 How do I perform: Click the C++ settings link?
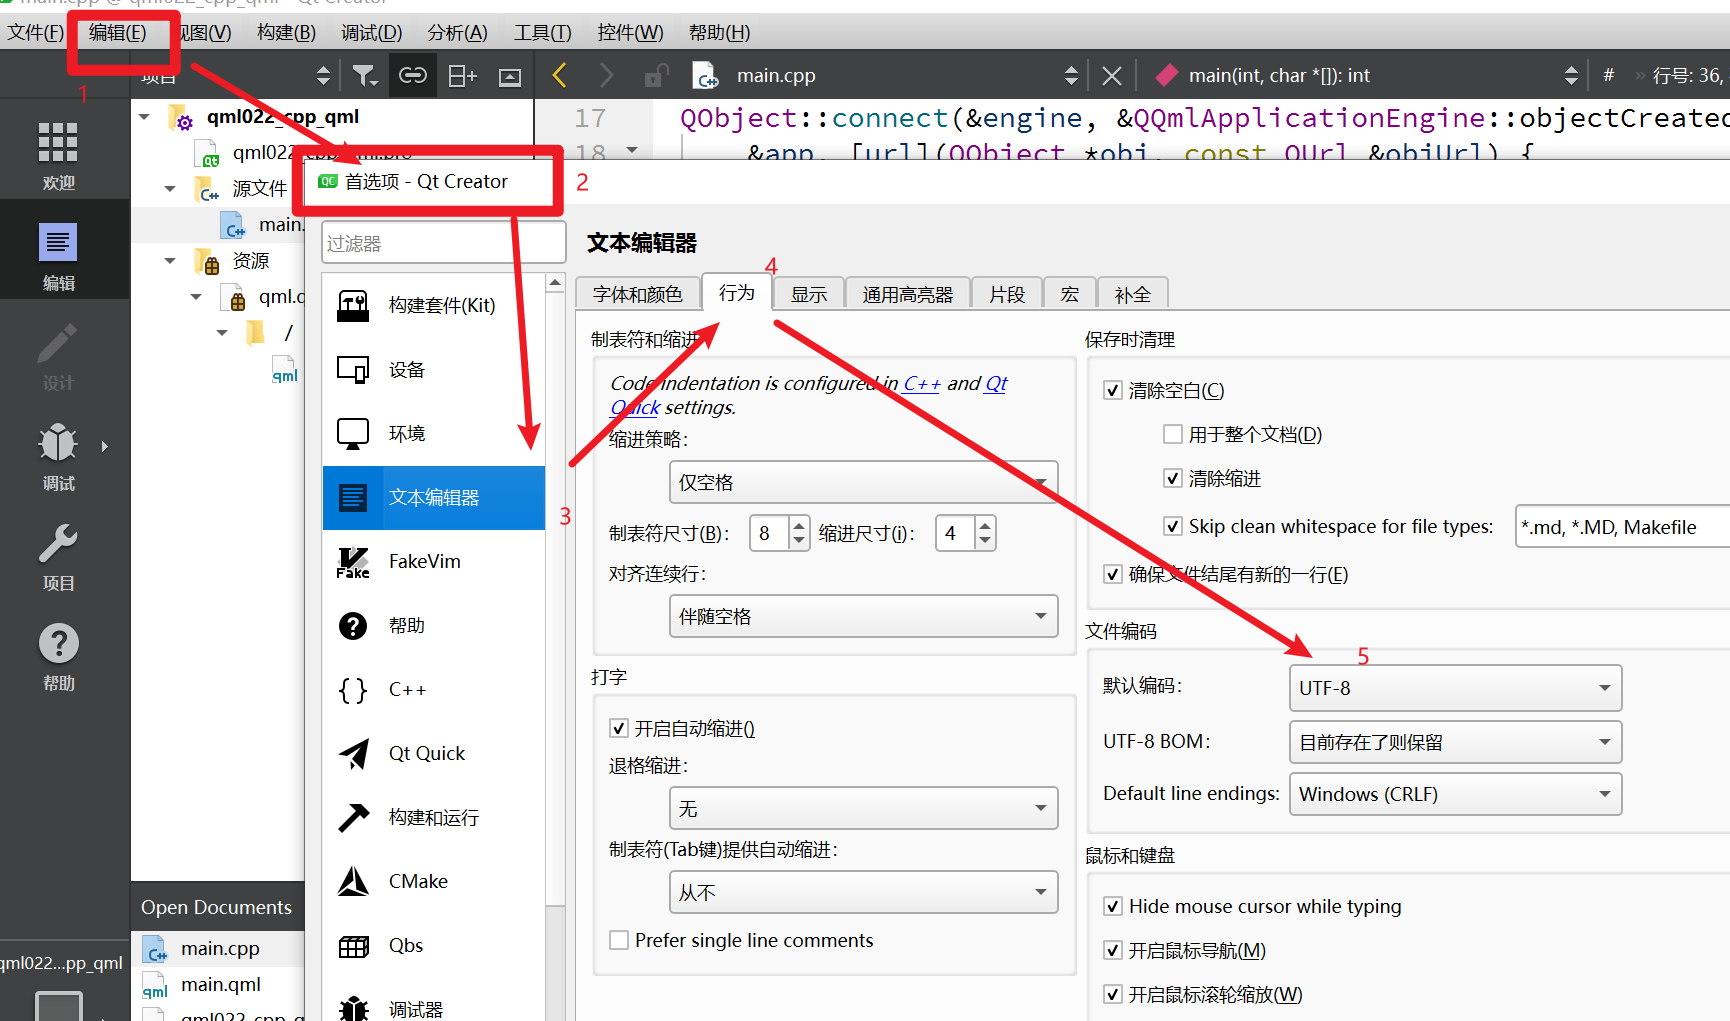point(922,383)
